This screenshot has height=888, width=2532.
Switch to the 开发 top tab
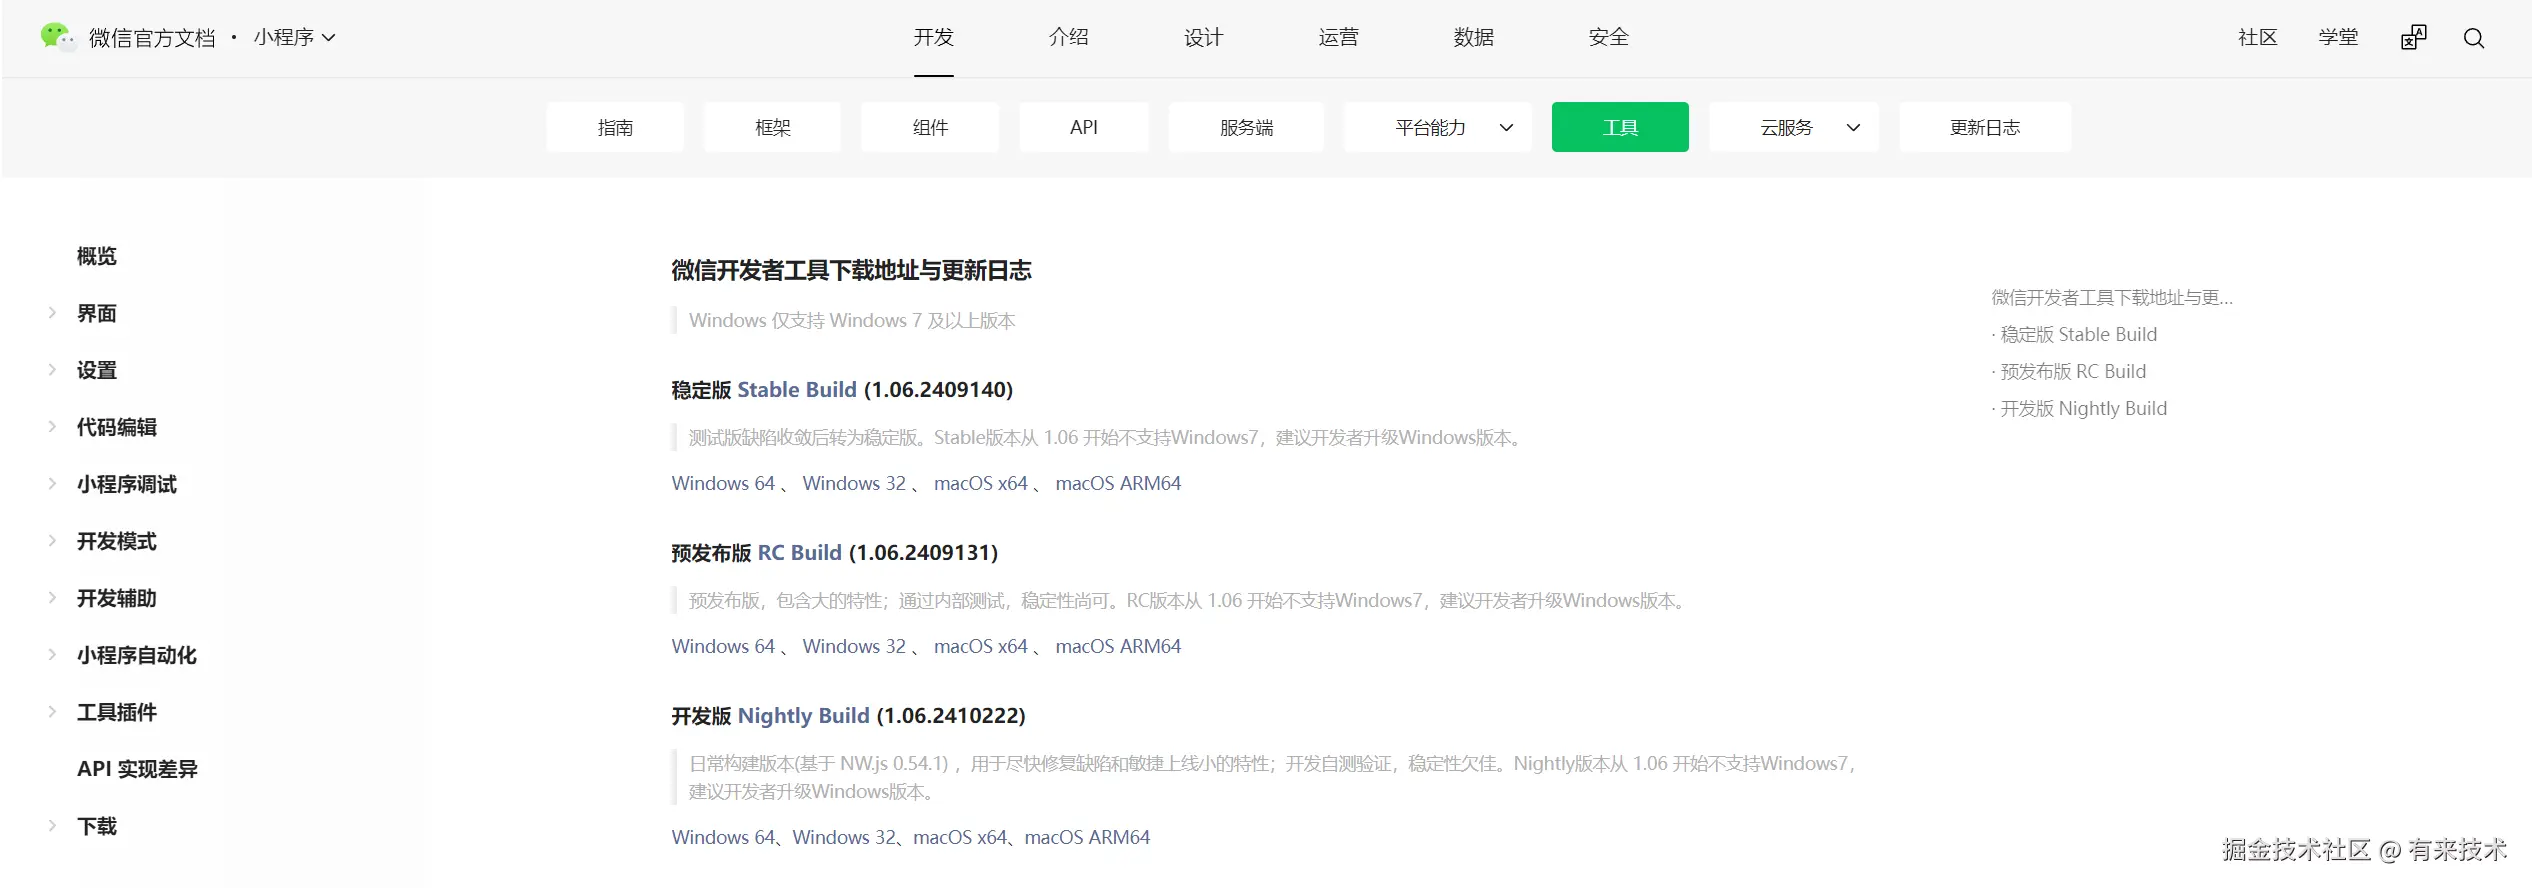(933, 37)
